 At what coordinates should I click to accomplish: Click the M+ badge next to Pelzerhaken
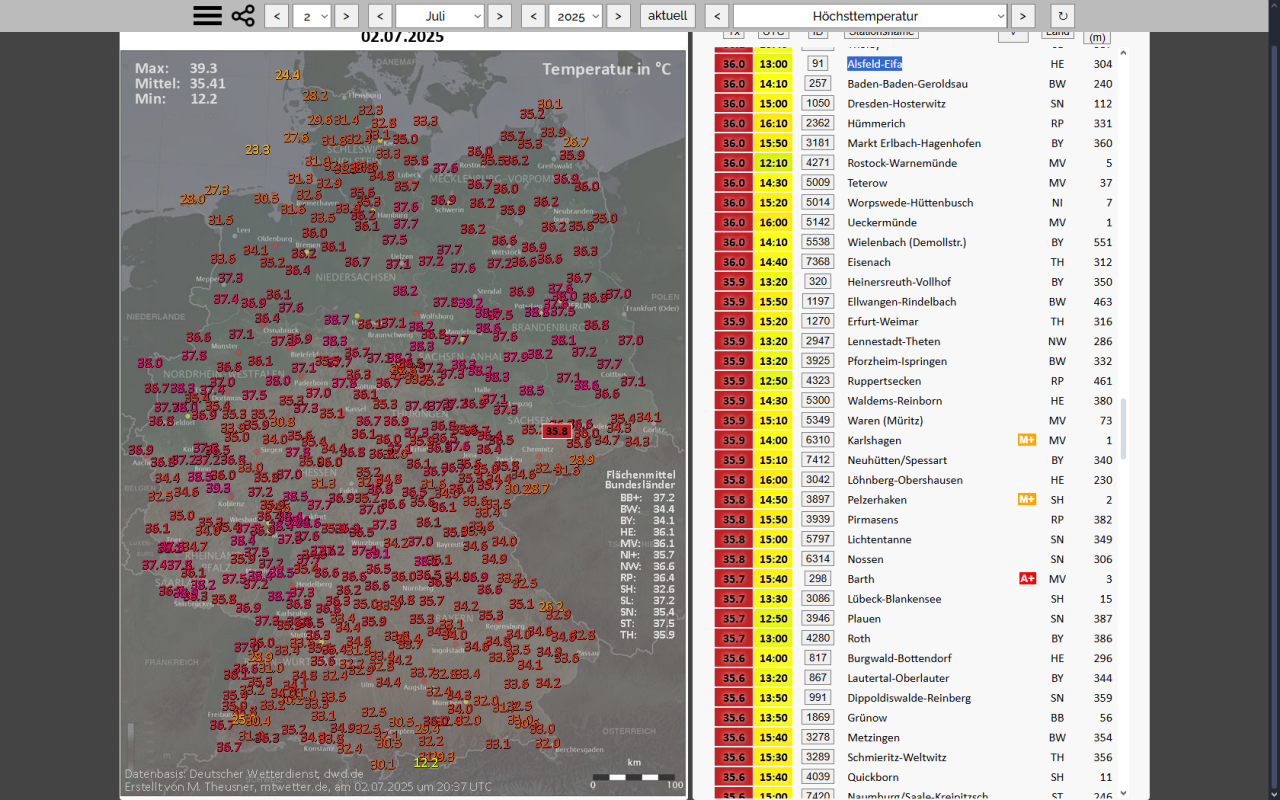coord(1026,499)
